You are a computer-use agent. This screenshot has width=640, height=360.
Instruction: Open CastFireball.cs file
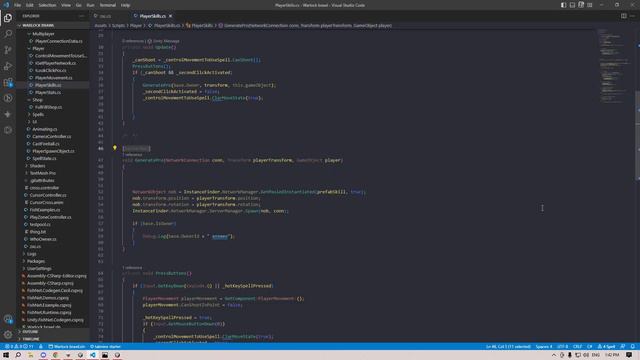pos(46,144)
